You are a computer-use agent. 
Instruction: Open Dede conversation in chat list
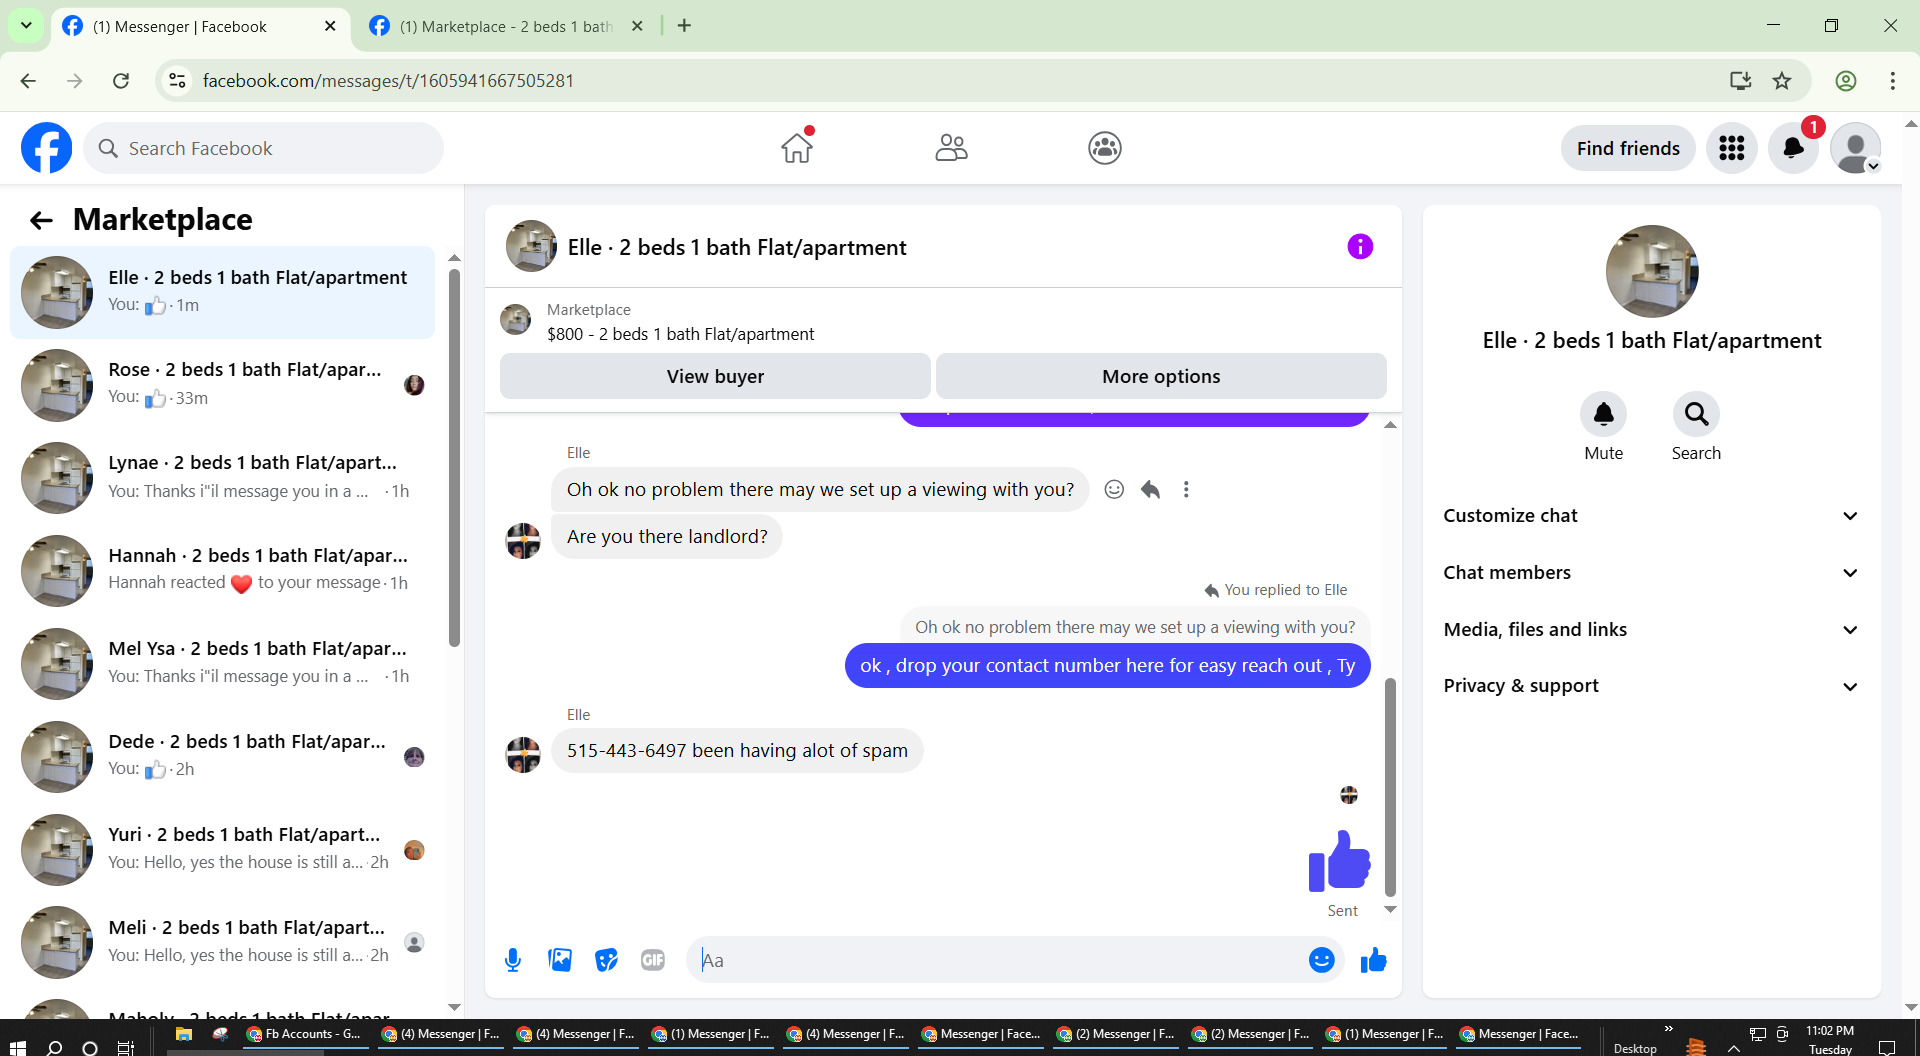[222, 757]
